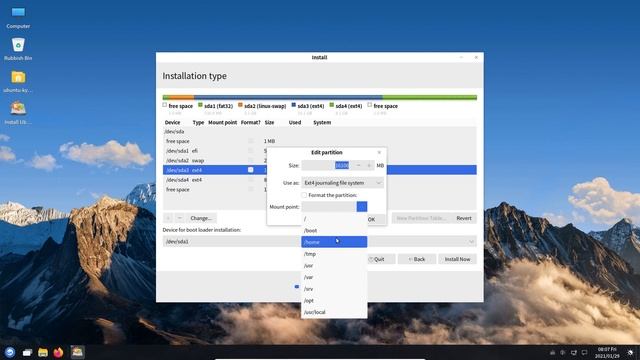Click the Type column header
Image resolution: width=640 pixels, height=360 pixels.
pyautogui.click(x=198, y=122)
